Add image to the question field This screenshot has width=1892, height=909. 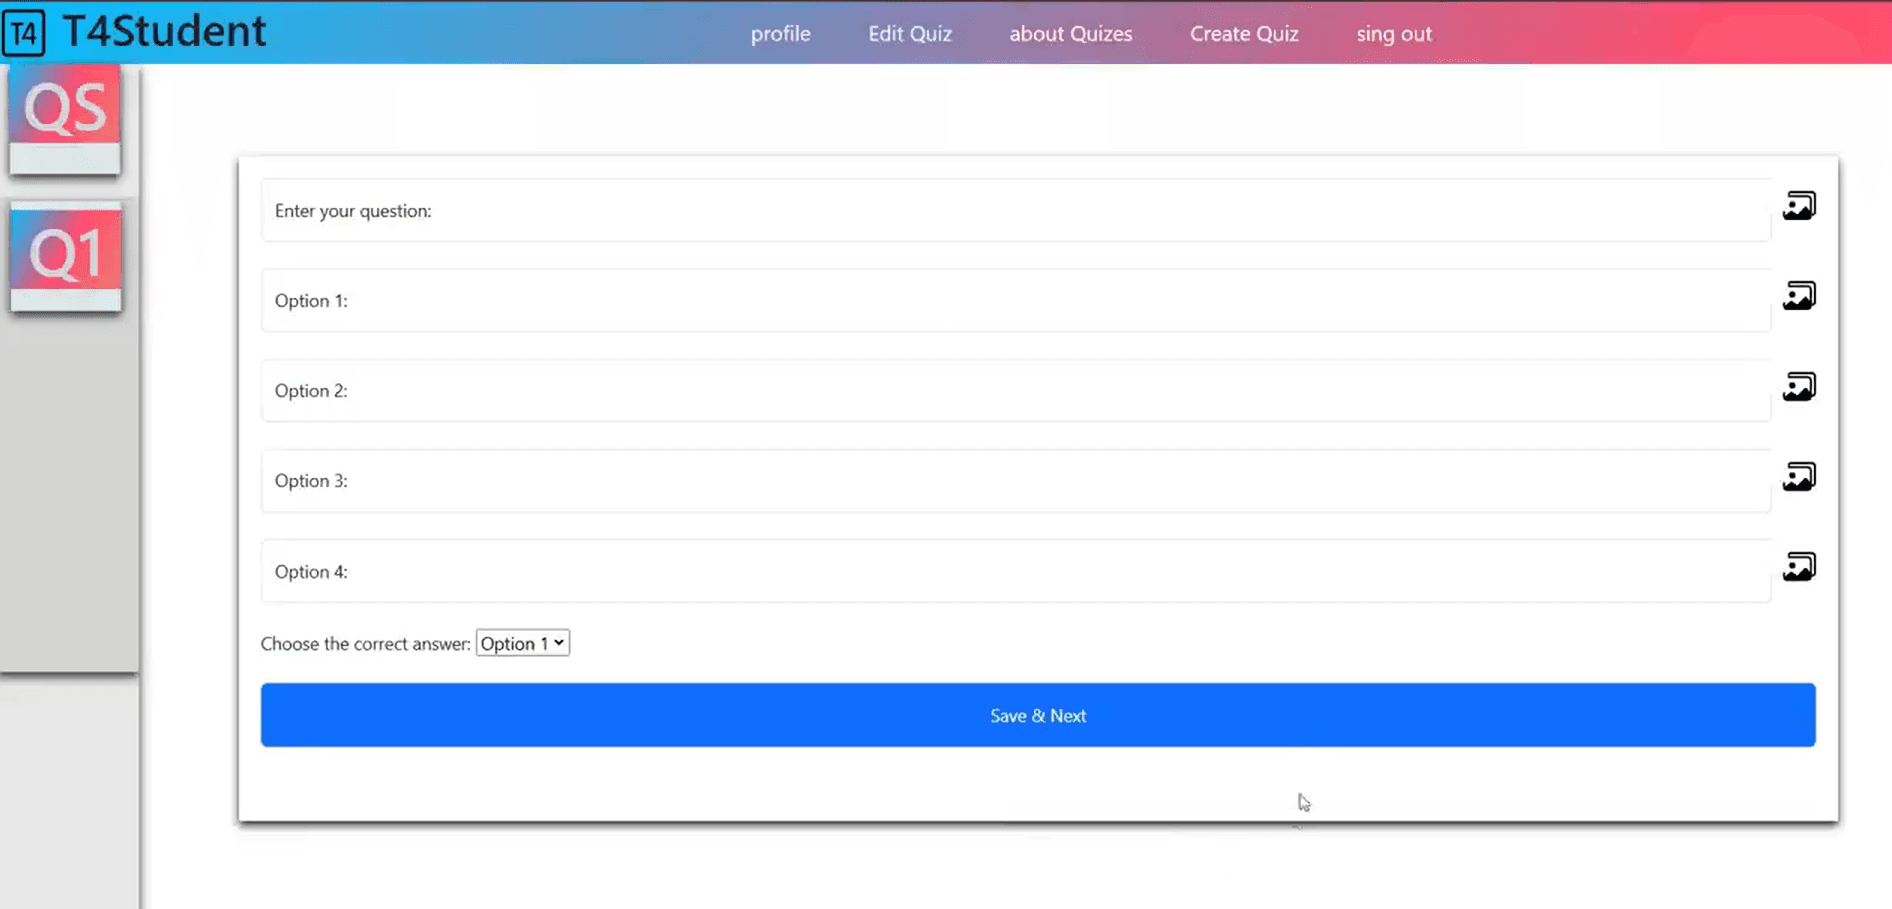pos(1799,206)
